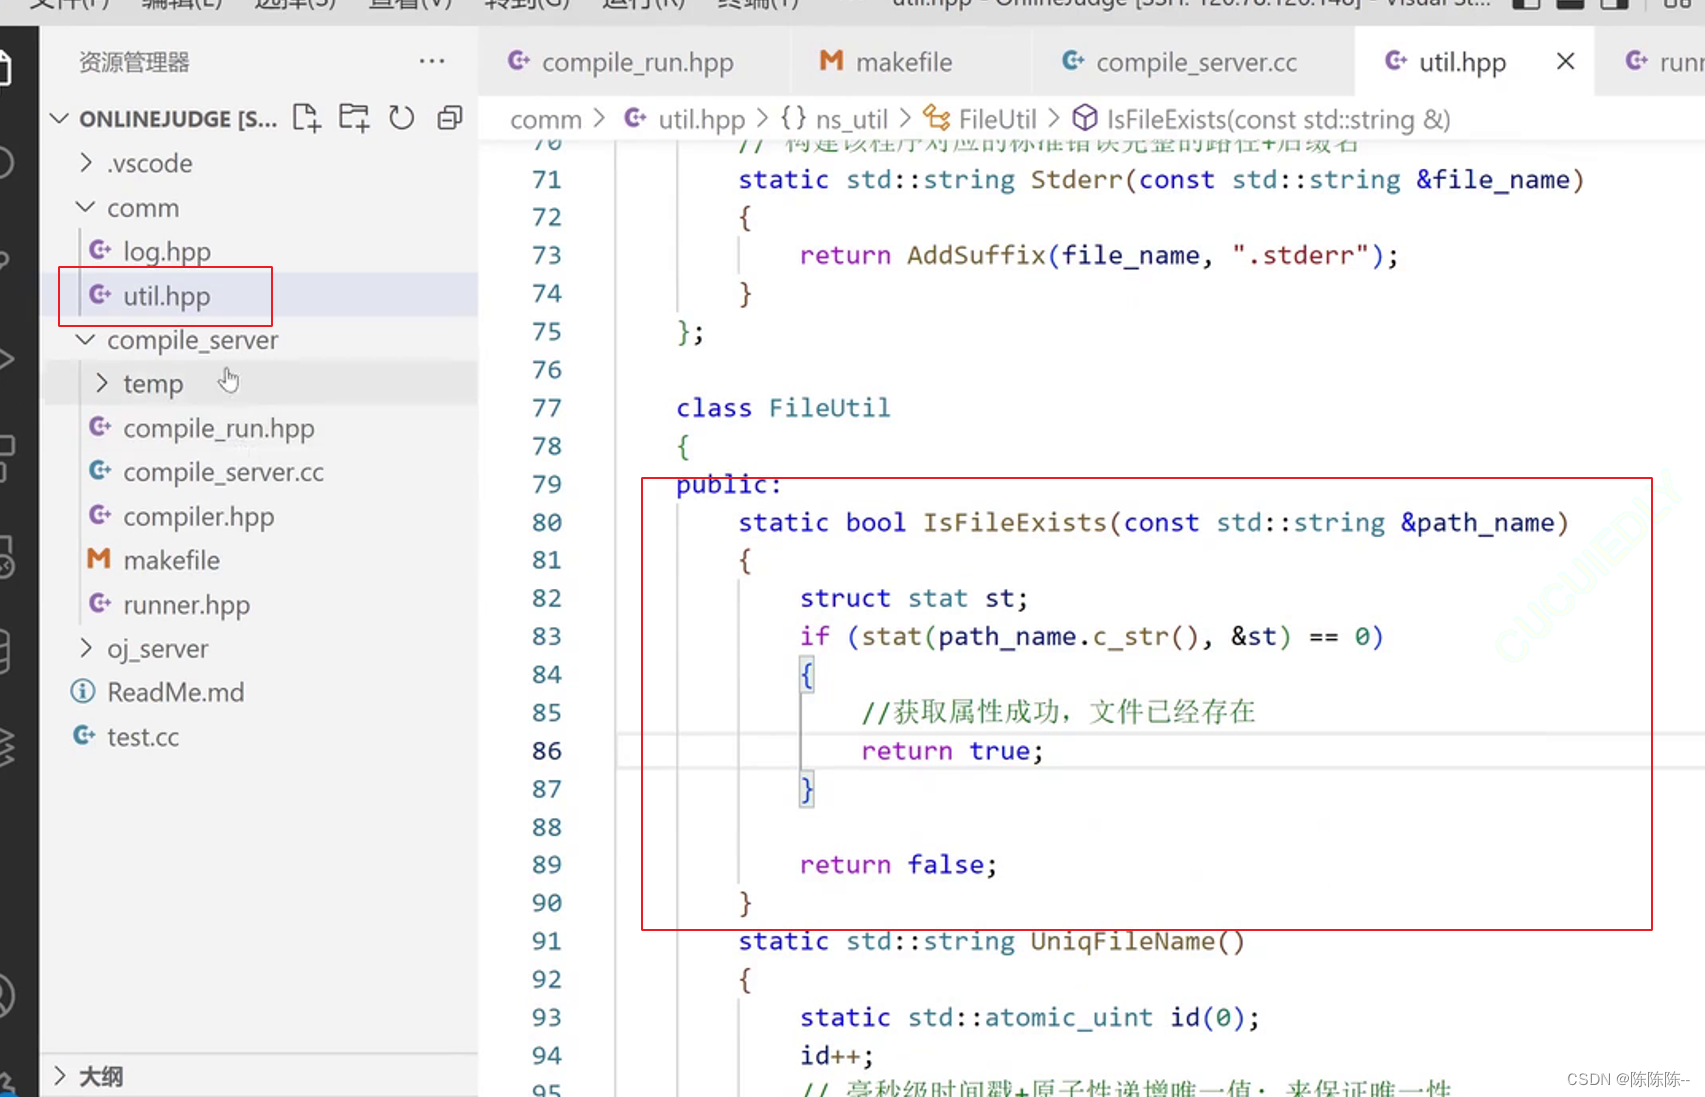The width and height of the screenshot is (1705, 1097).
Task: Switch to compile_run.hpp tab
Action: (x=634, y=61)
